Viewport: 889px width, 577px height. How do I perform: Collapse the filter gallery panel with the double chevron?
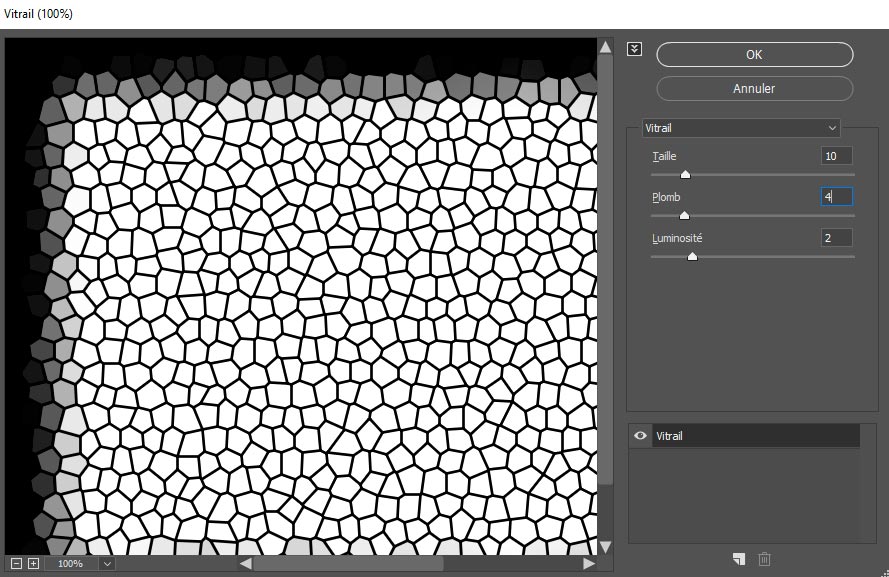tap(634, 49)
